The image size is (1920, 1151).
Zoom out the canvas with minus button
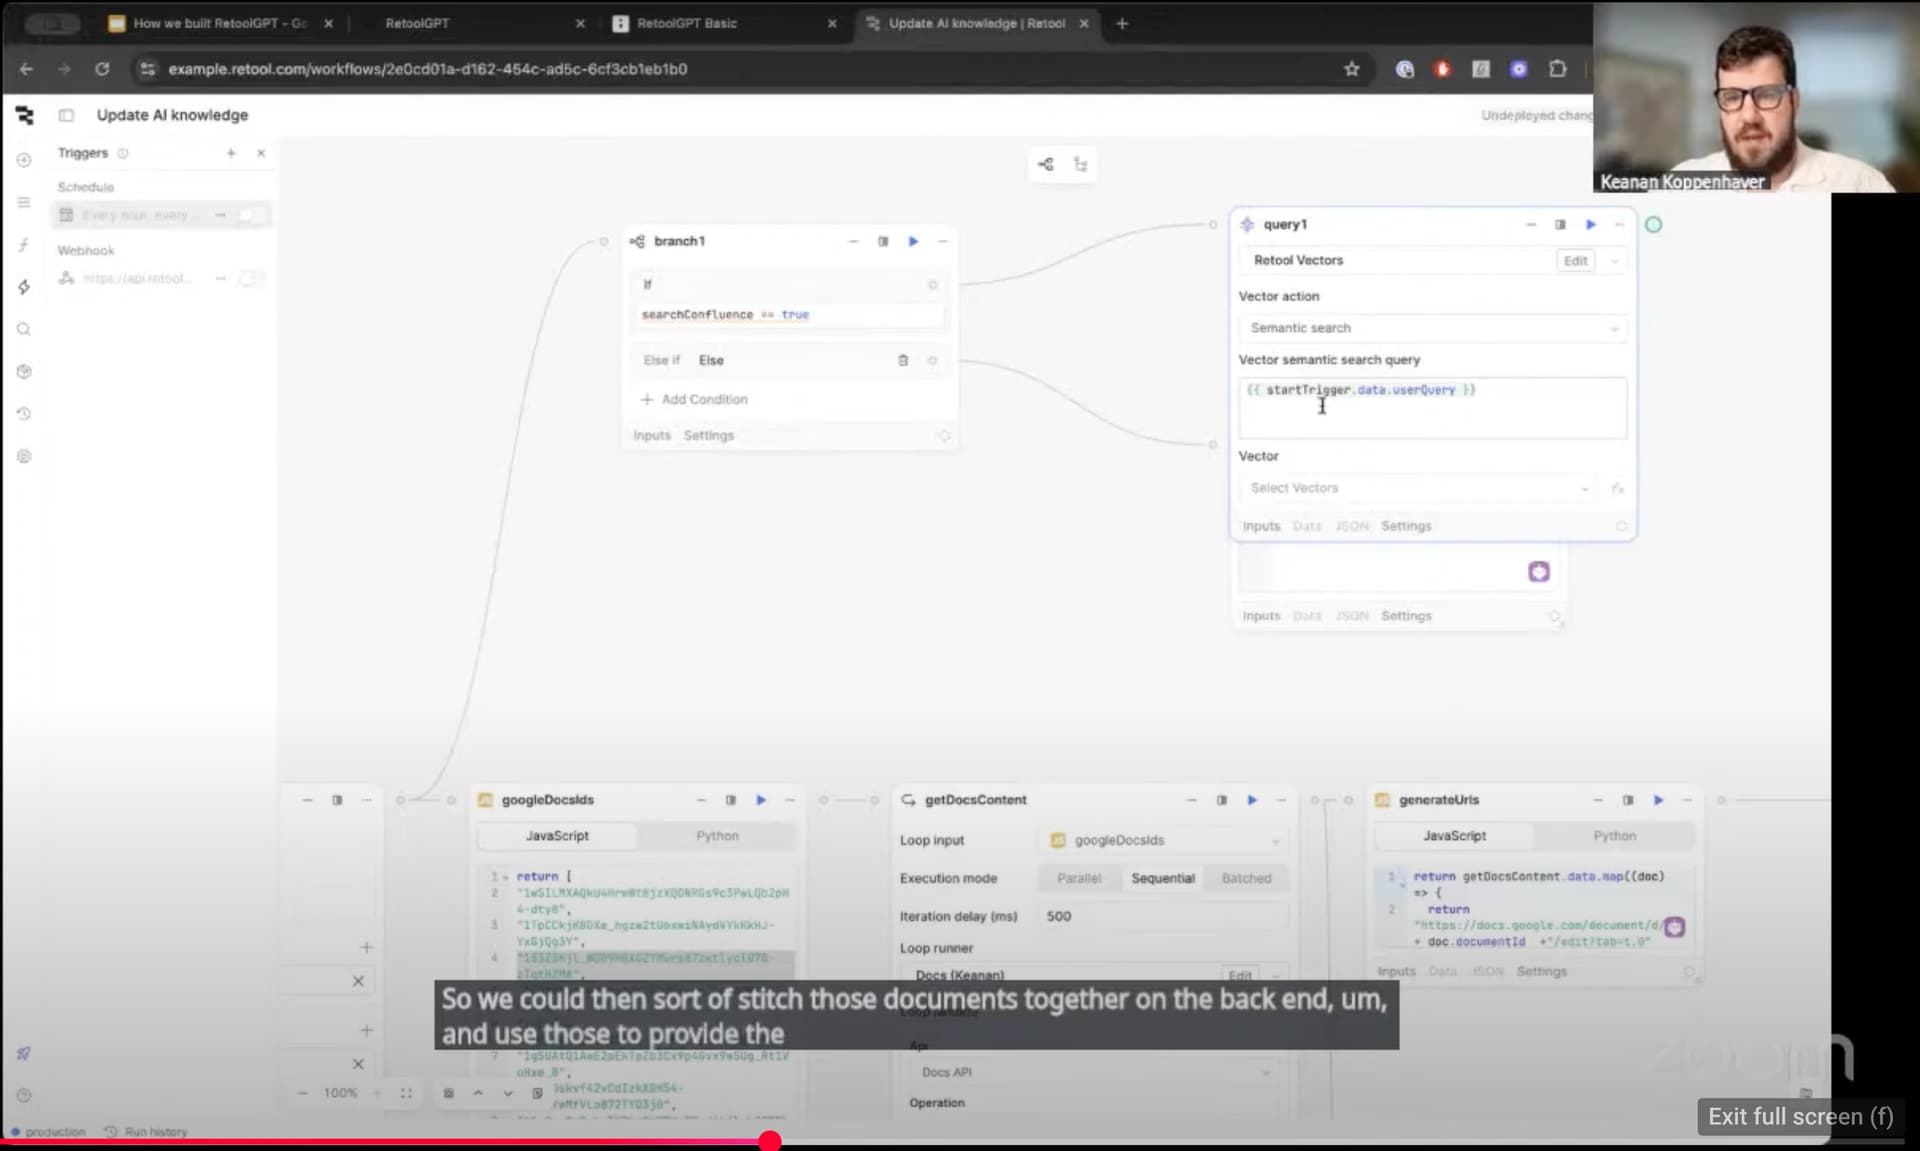click(x=302, y=1093)
